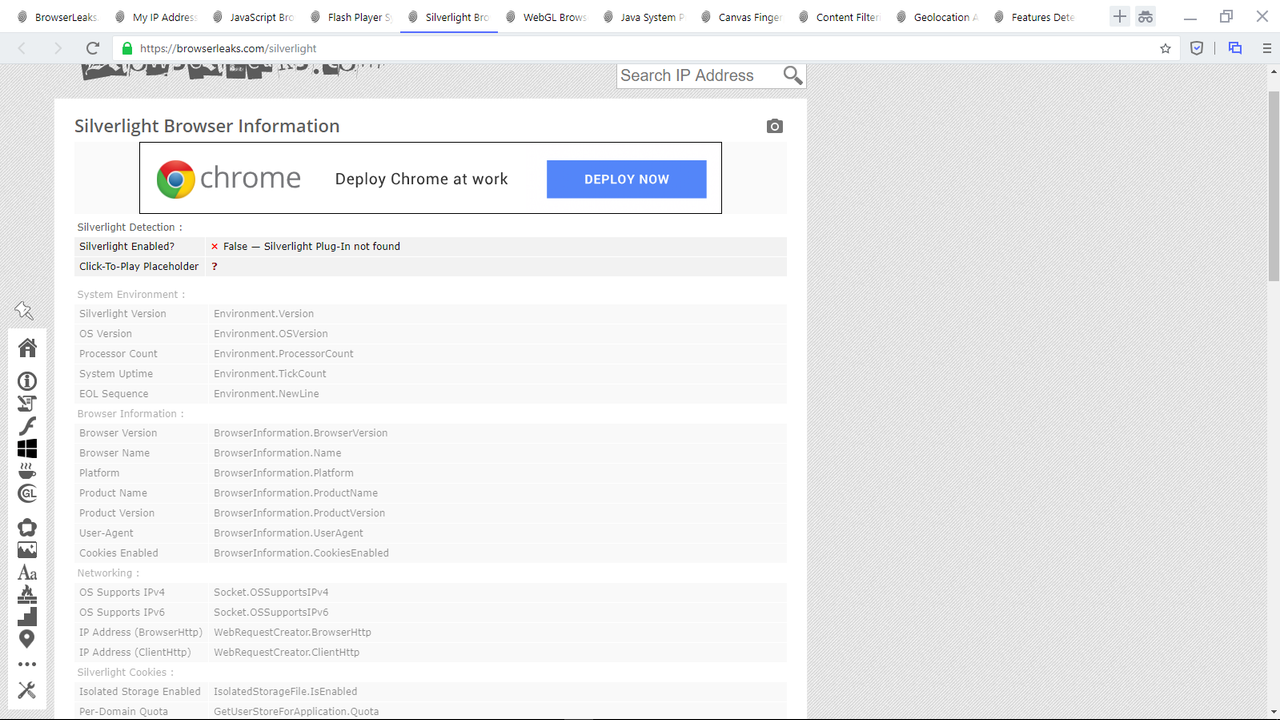Go forward to the next page
Screen dimensions: 1280x720
tap(57, 48)
